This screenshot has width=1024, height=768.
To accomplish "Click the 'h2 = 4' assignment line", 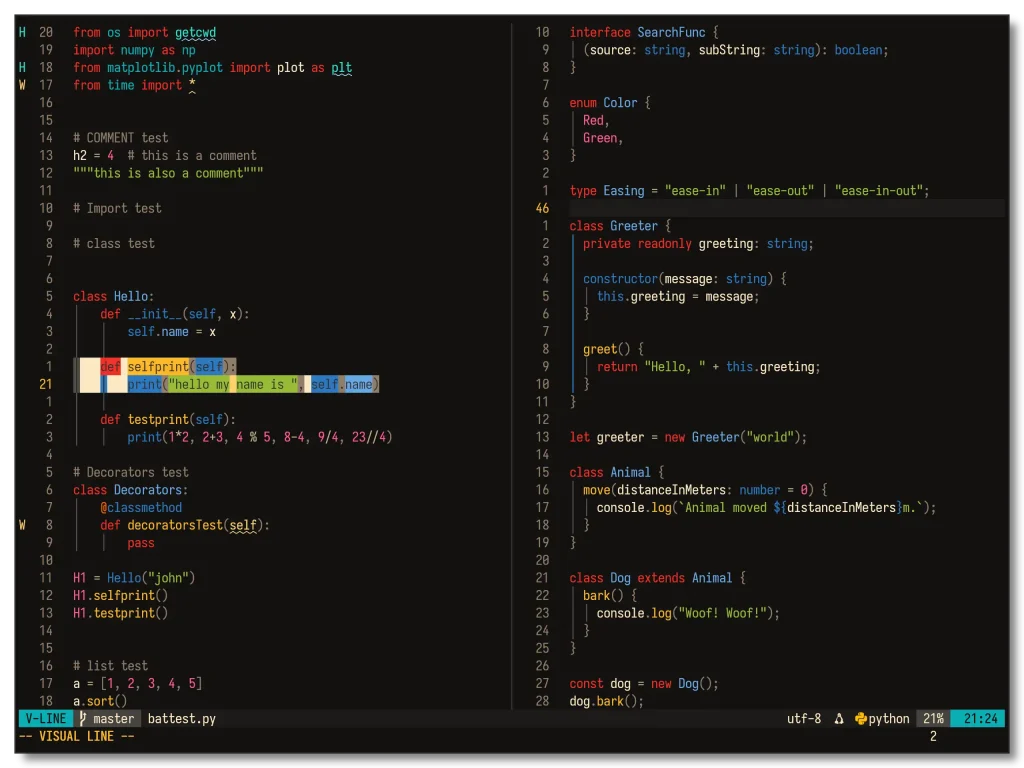I will pyautogui.click(x=165, y=155).
